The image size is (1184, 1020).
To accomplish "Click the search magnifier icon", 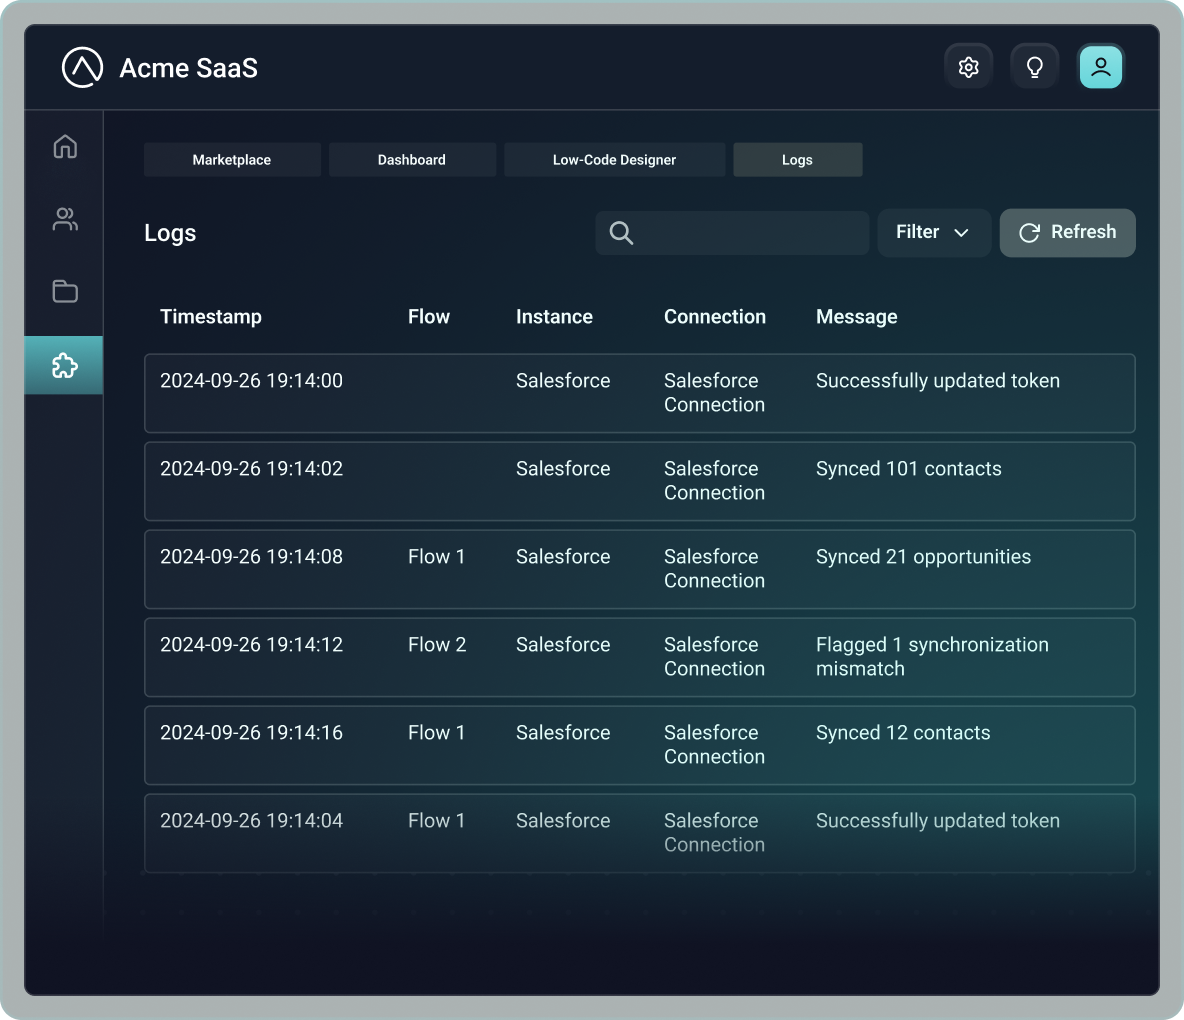I will [620, 233].
